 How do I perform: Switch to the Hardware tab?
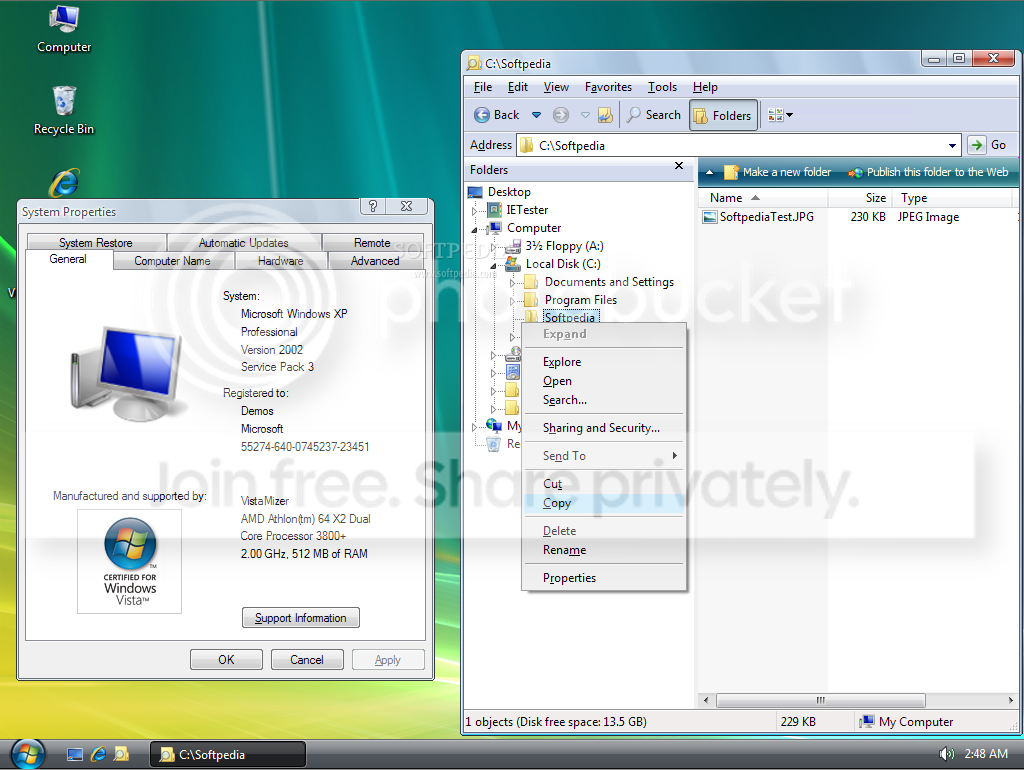280,261
